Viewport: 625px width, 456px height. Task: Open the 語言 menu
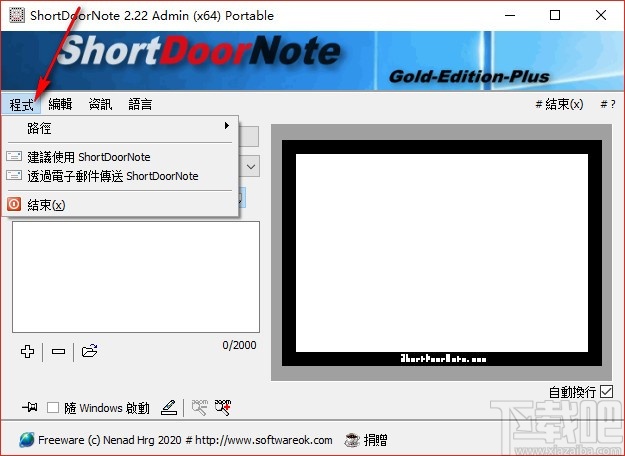[x=140, y=104]
